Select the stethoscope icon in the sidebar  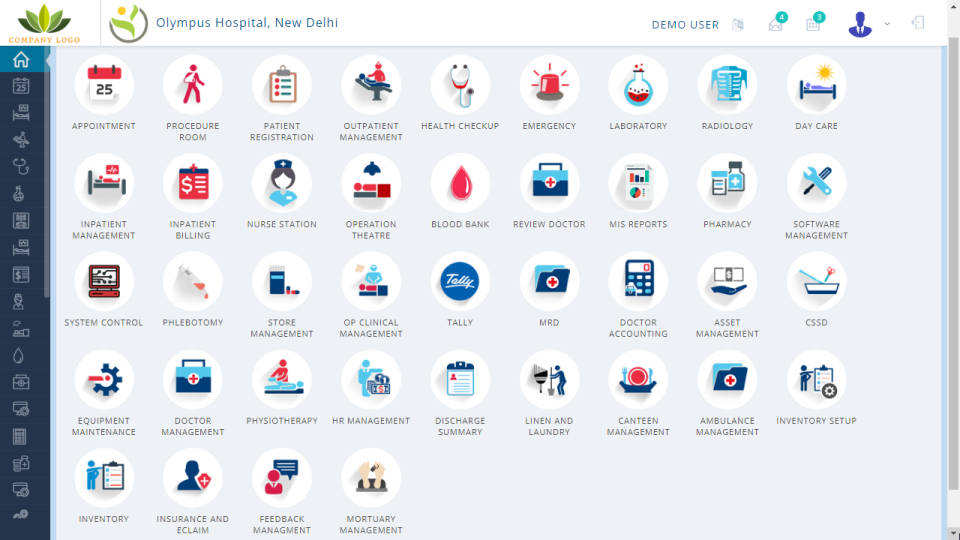tap(21, 167)
